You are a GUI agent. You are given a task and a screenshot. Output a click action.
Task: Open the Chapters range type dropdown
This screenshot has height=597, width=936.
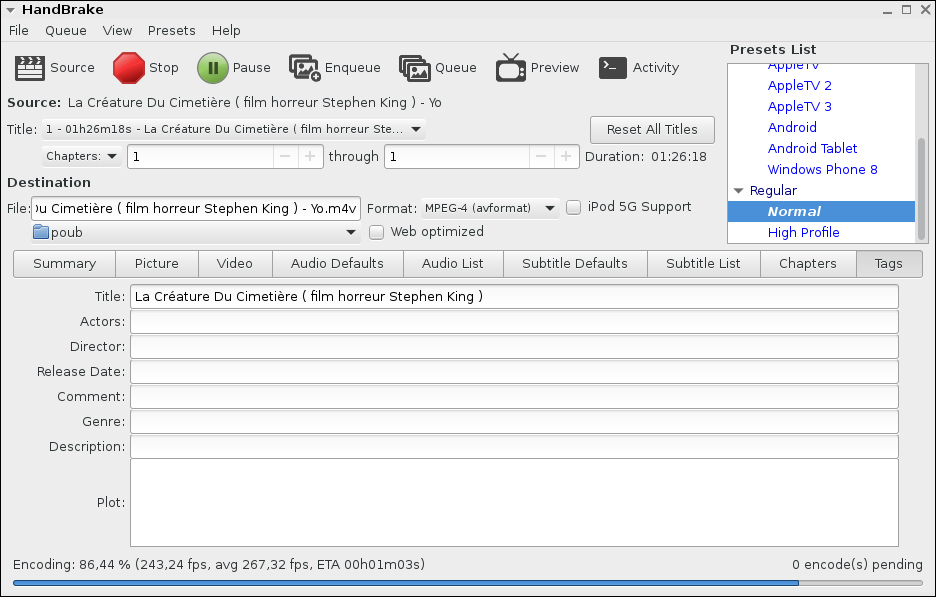point(82,156)
